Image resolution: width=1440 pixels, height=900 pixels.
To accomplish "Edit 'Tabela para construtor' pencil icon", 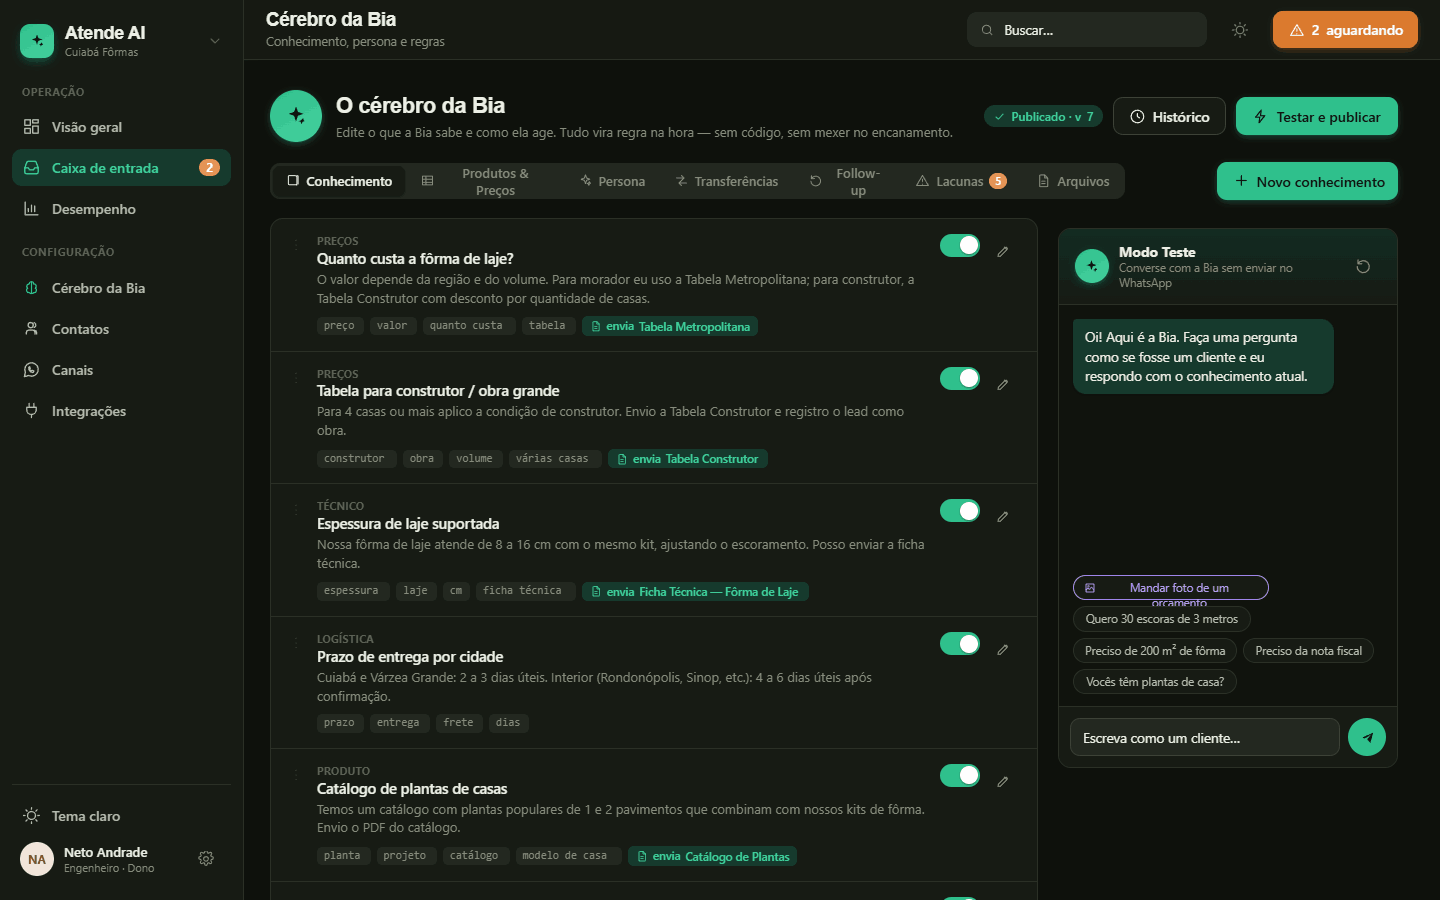I will pyautogui.click(x=1002, y=384).
